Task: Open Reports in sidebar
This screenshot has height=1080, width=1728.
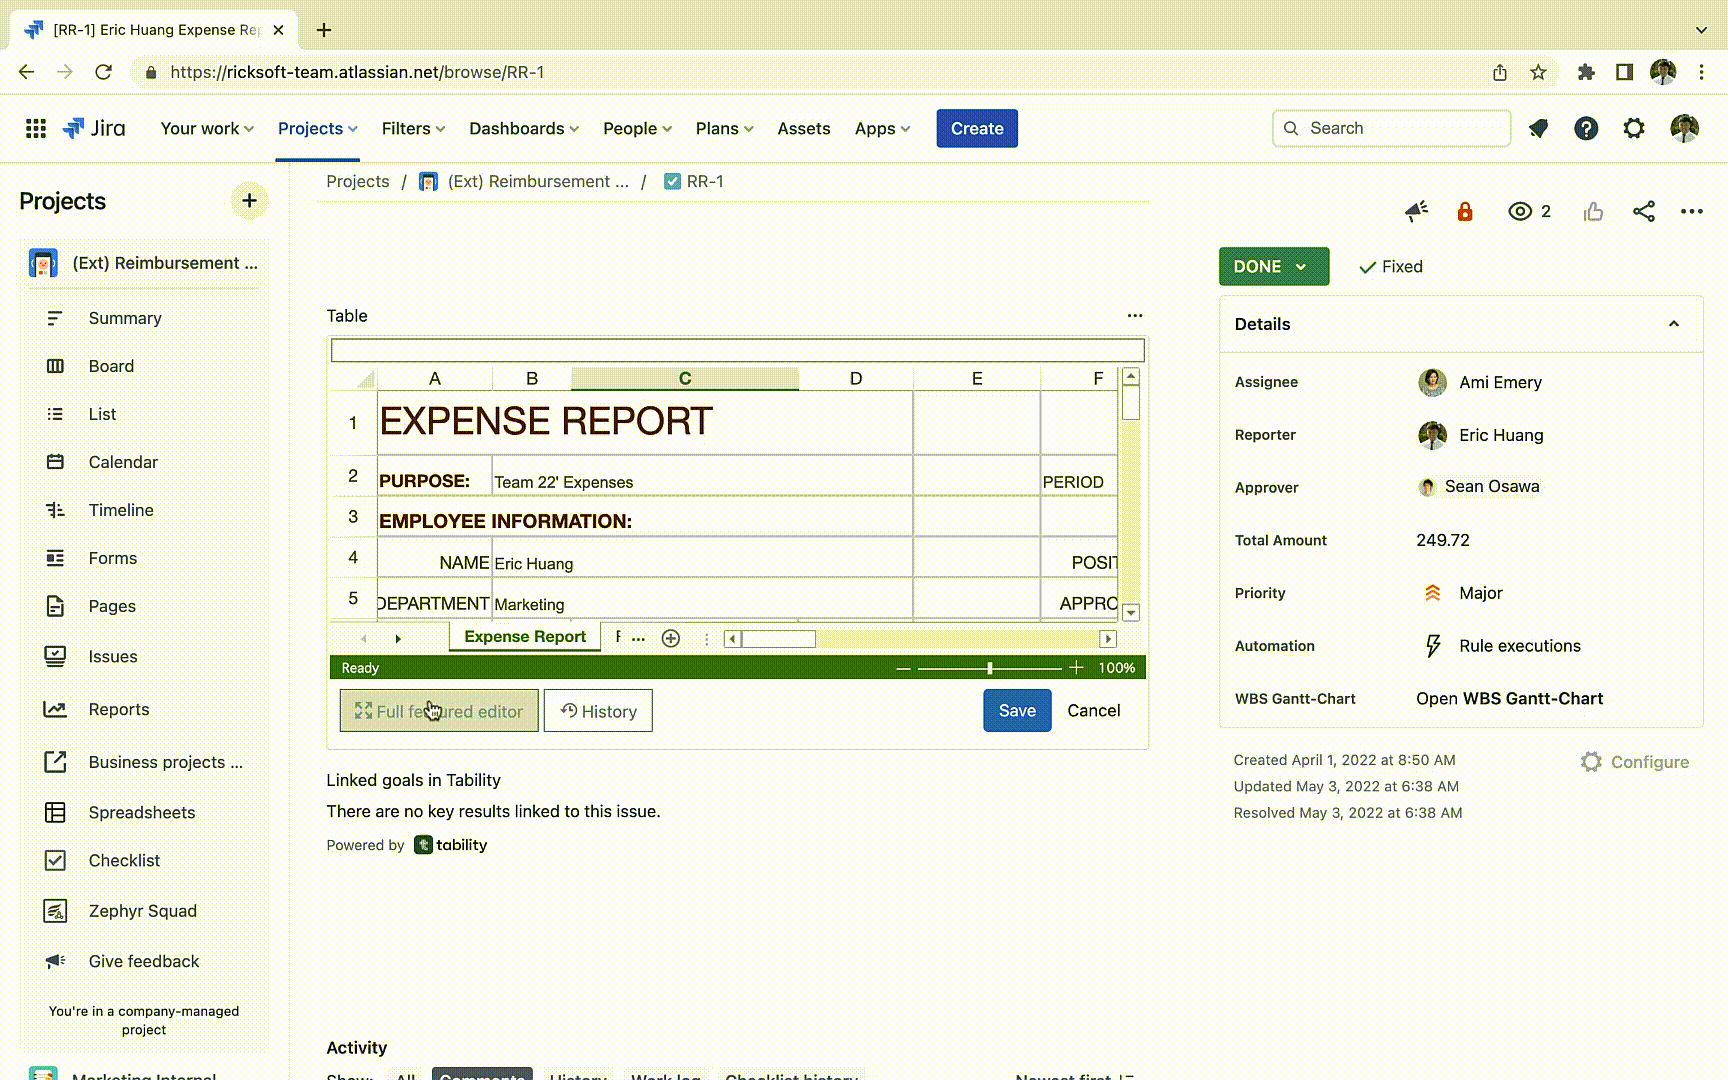Action: (x=144, y=709)
